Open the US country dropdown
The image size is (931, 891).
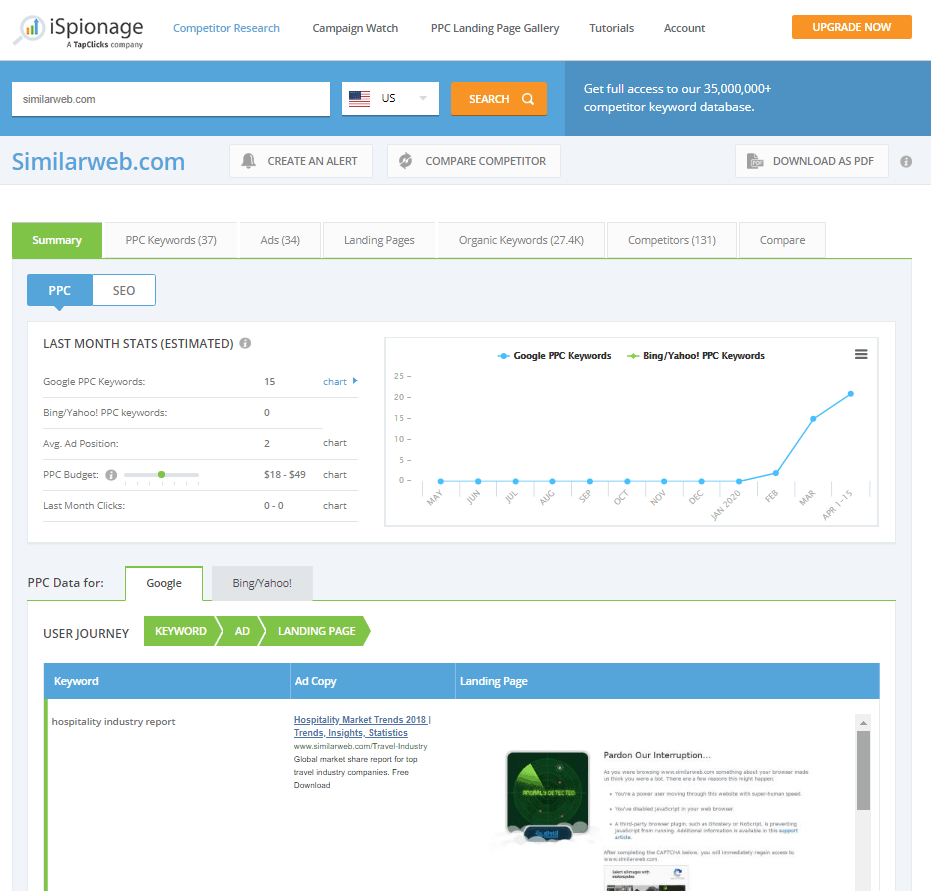[390, 99]
